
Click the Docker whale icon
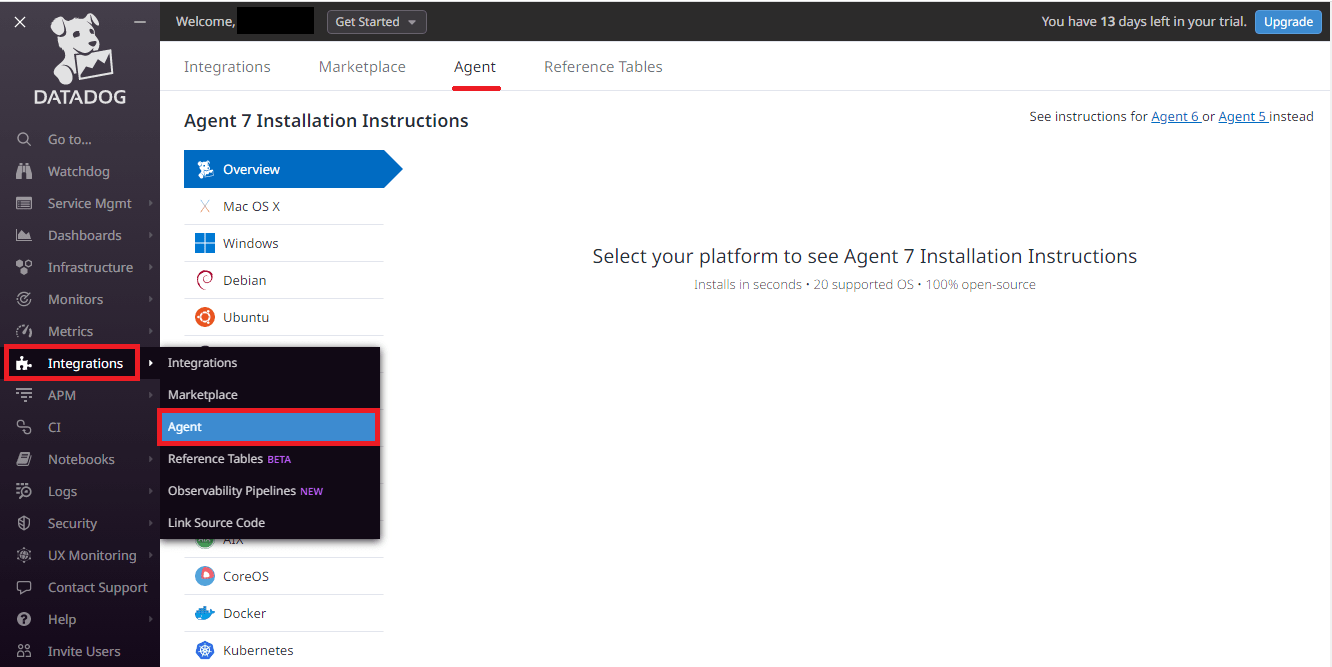pyautogui.click(x=205, y=613)
